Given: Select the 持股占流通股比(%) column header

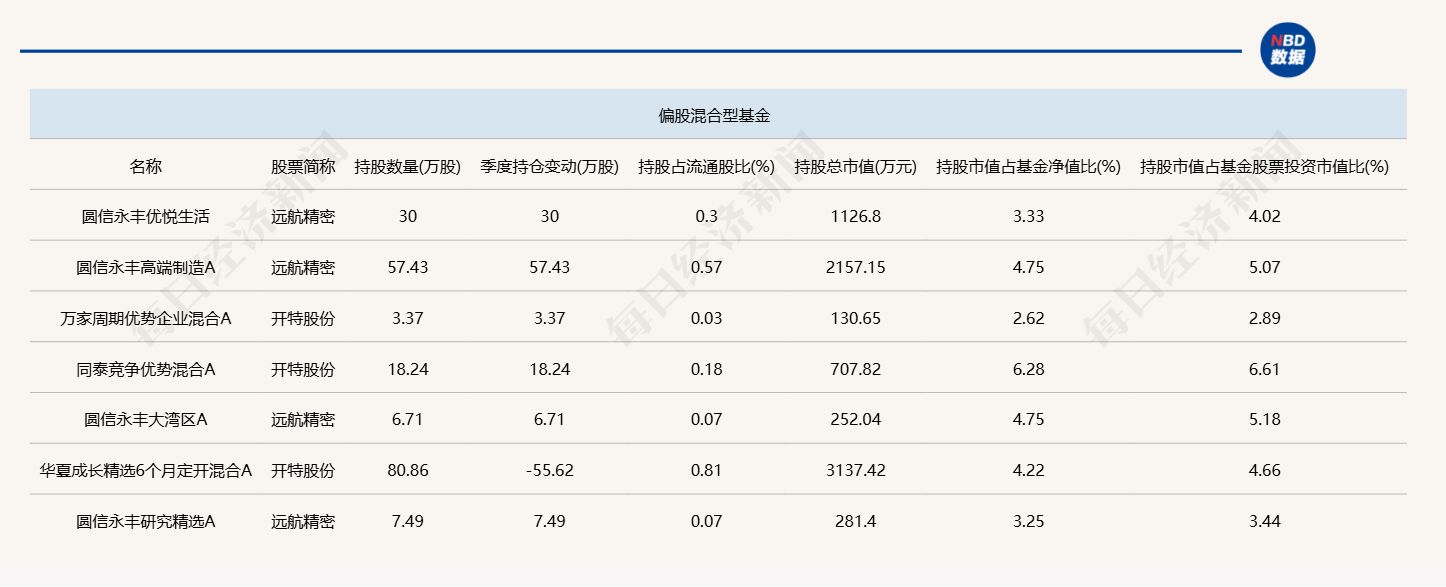Looking at the screenshot, I should pos(707,166).
